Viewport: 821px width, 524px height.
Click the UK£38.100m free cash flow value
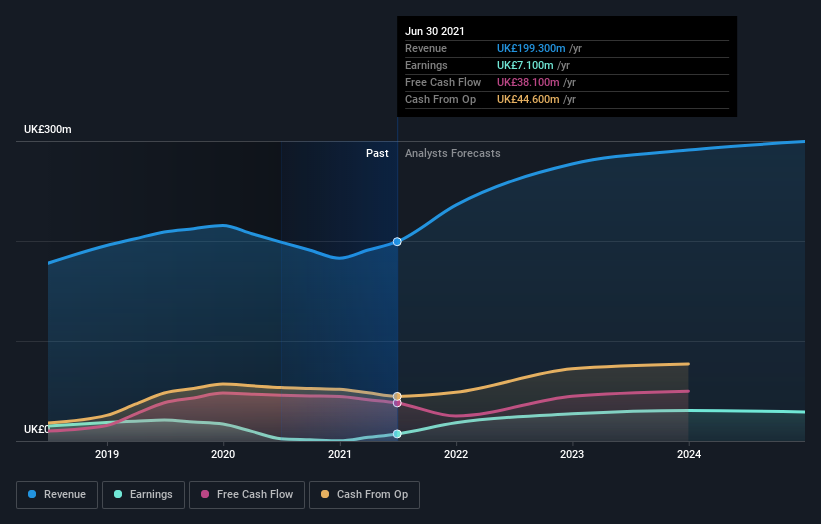(x=528, y=82)
